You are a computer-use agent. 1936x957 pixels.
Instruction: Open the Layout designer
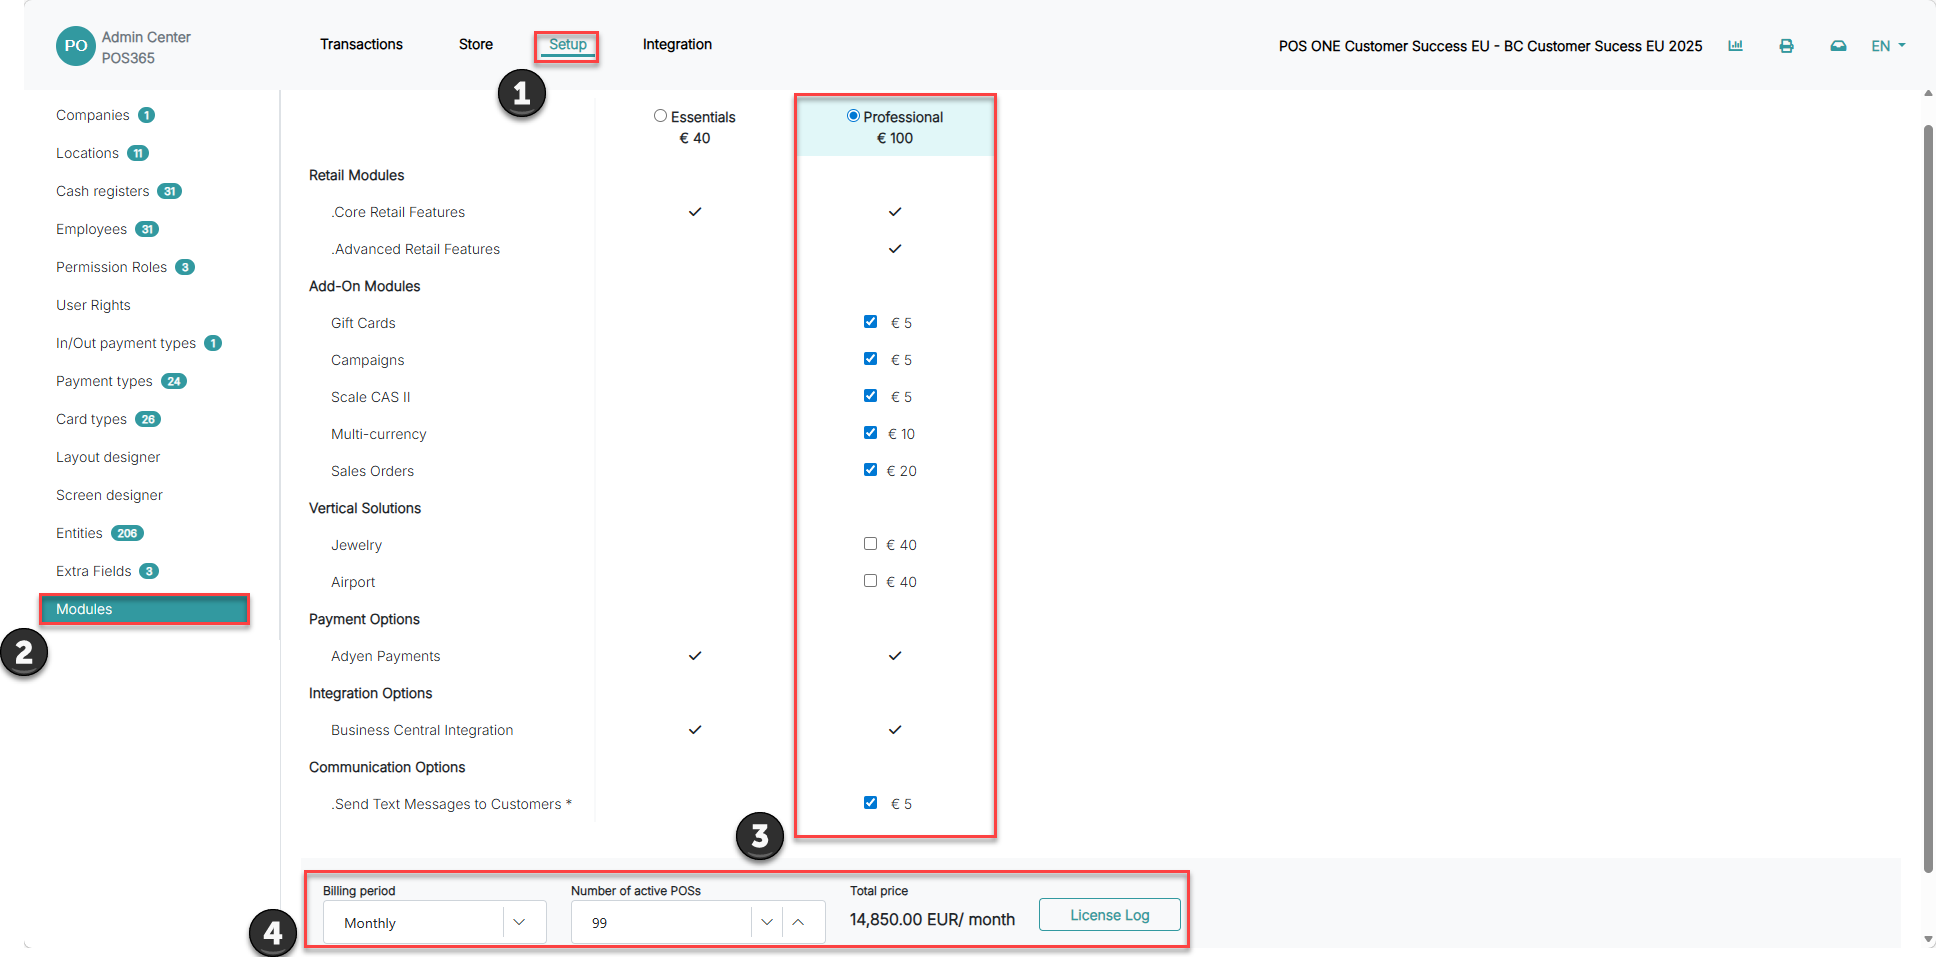click(x=108, y=457)
